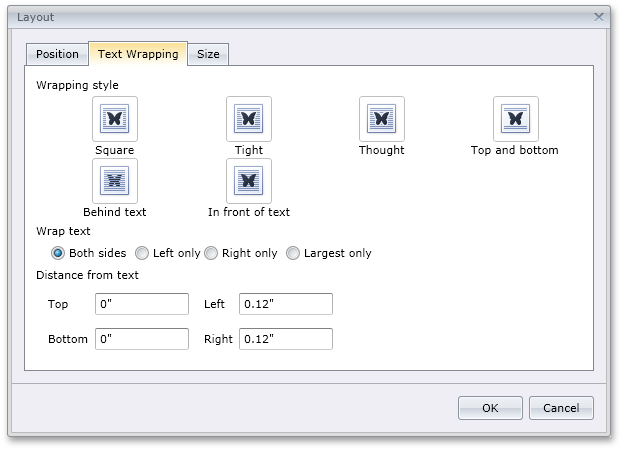Screen dimensions: 624x452
Task: Choose the Behind text wrapping icon
Action: pyautogui.click(x=115, y=181)
